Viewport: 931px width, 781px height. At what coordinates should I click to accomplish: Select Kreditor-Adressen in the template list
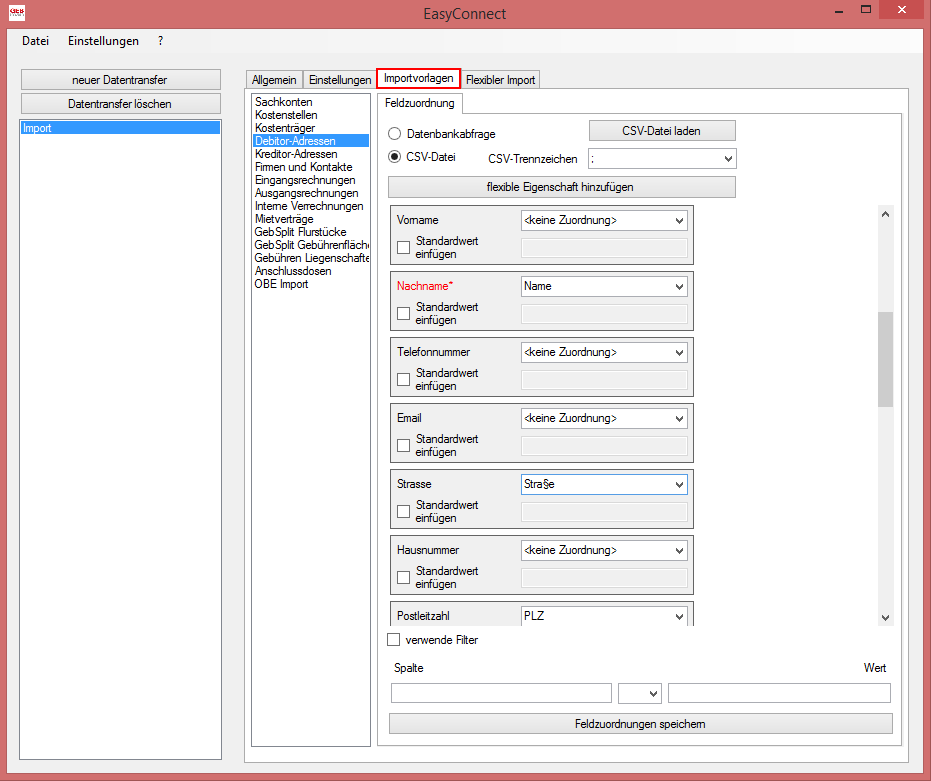click(305, 154)
